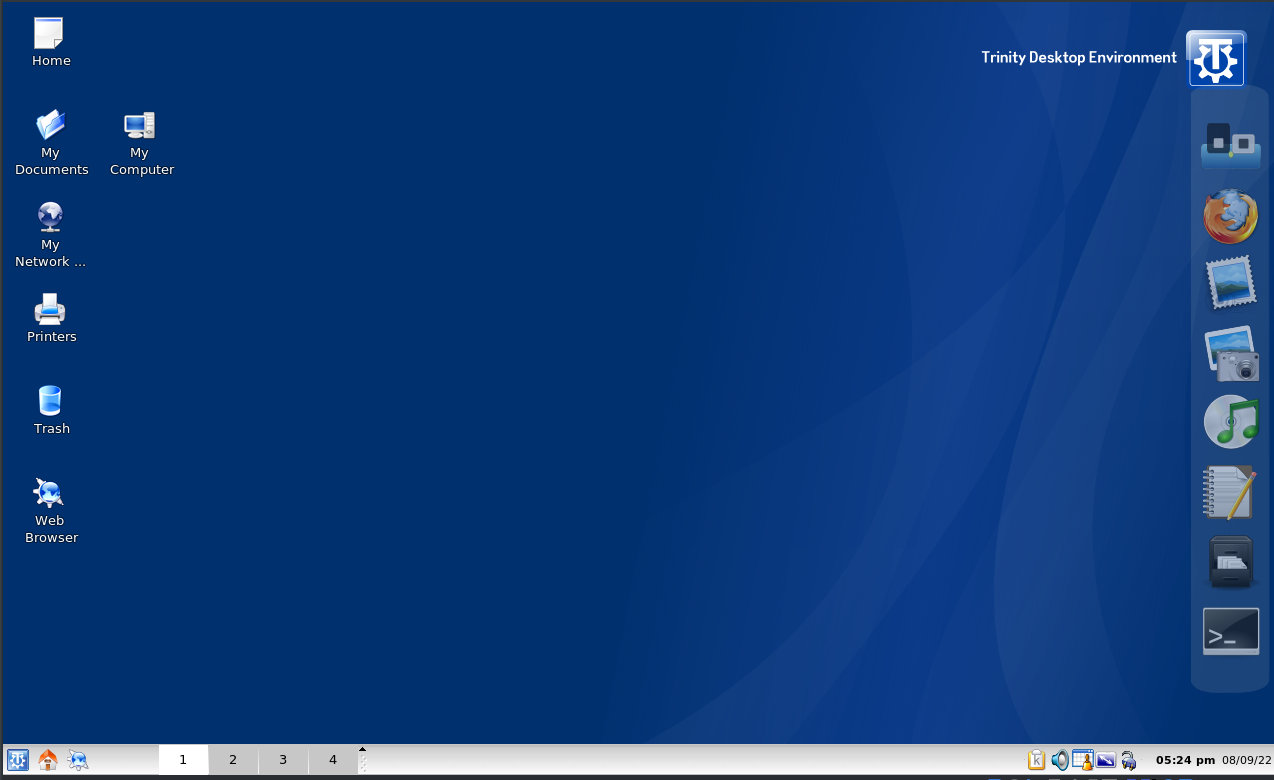Select the My Computer desktop icon

[x=140, y=143]
